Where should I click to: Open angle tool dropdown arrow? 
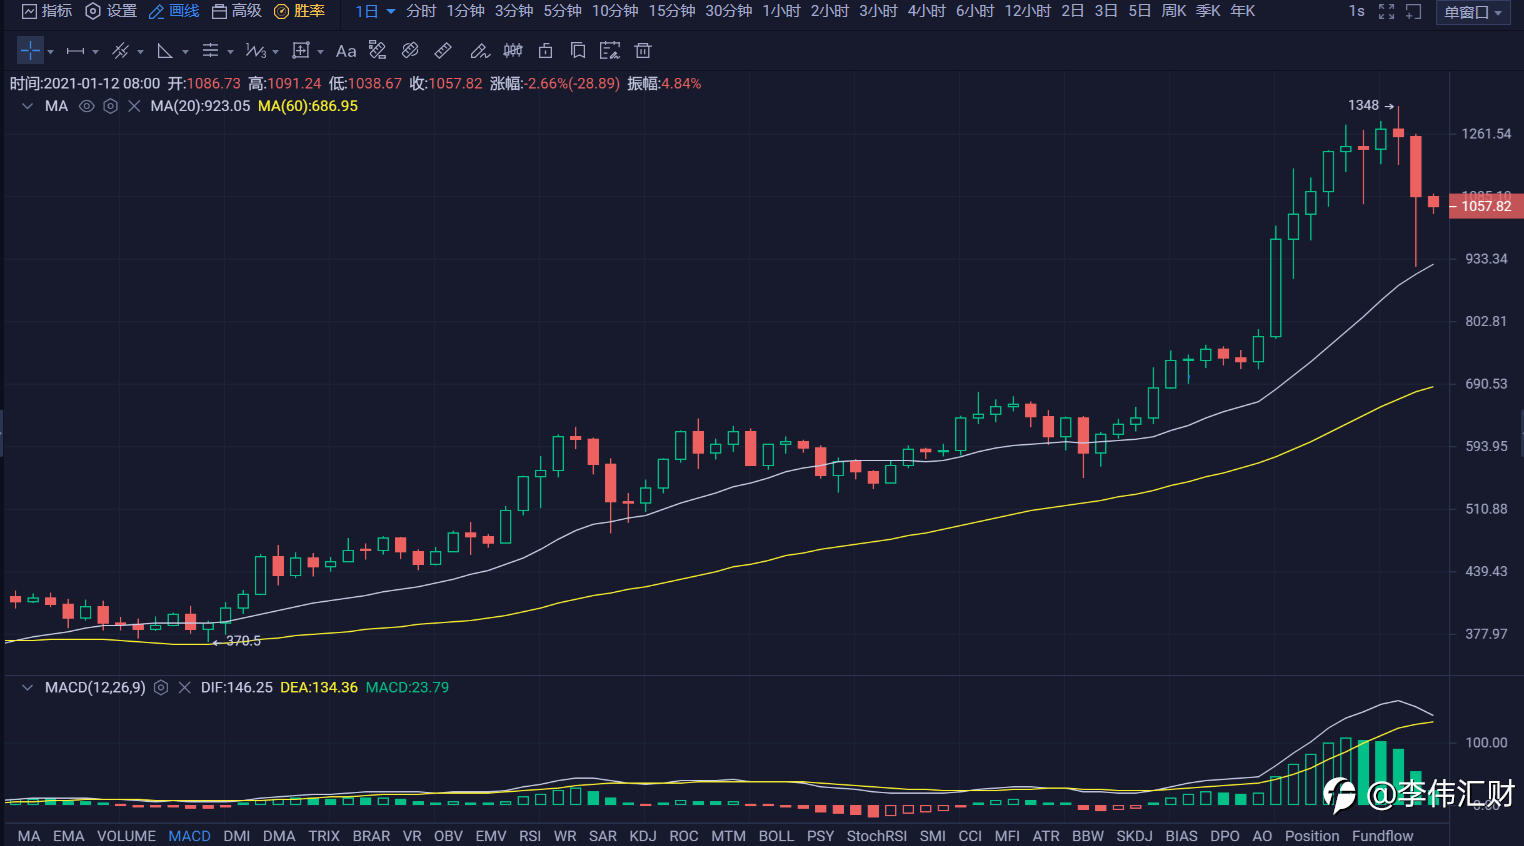[185, 52]
